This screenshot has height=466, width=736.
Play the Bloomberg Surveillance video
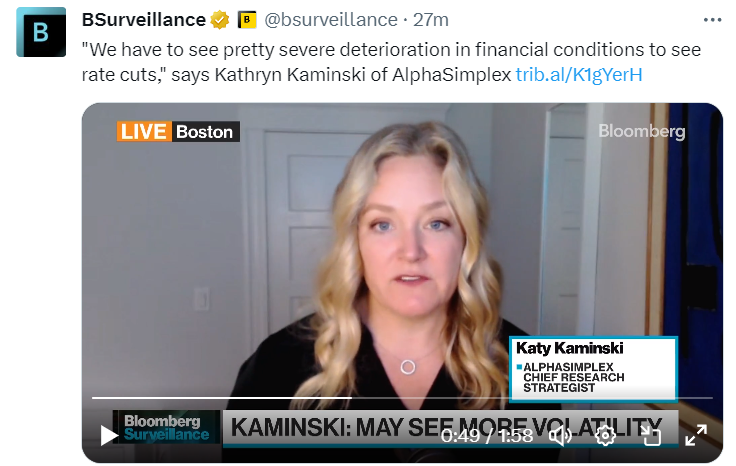(109, 435)
